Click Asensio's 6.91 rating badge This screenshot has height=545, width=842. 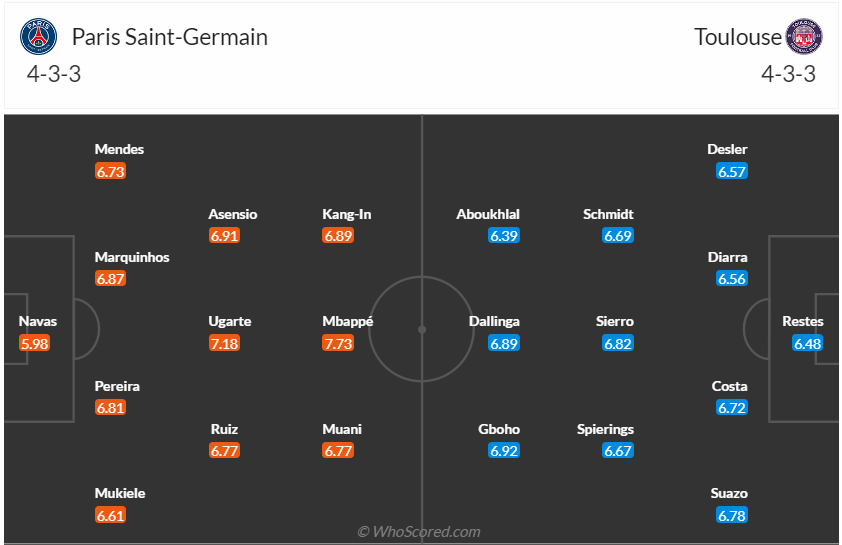click(x=224, y=236)
